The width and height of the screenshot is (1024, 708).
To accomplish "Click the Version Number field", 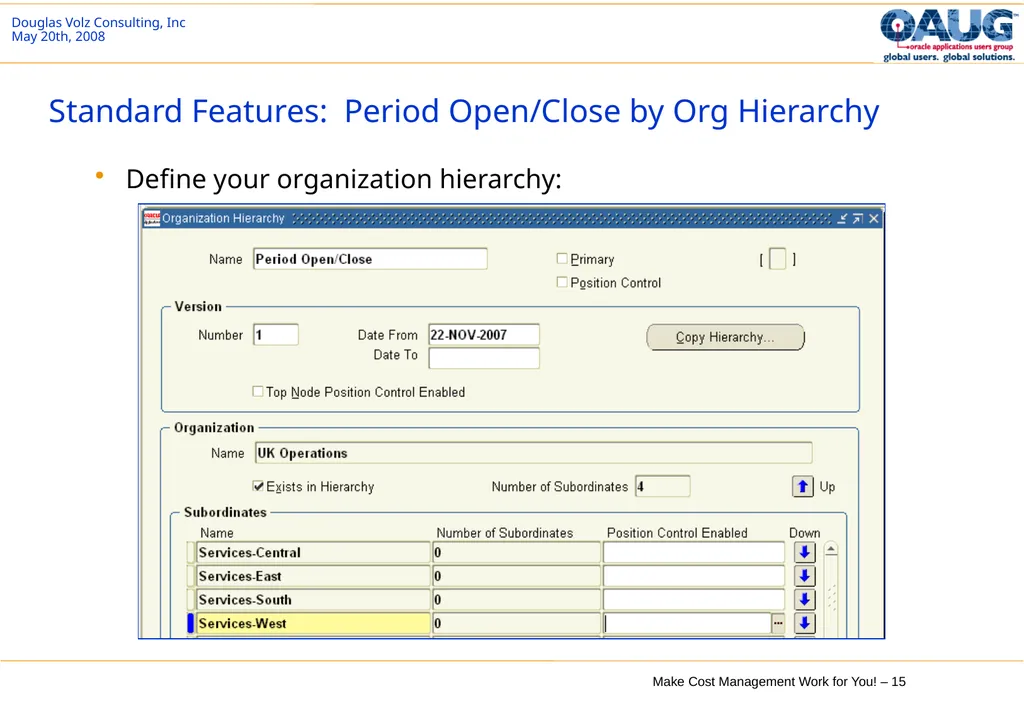I will point(276,334).
